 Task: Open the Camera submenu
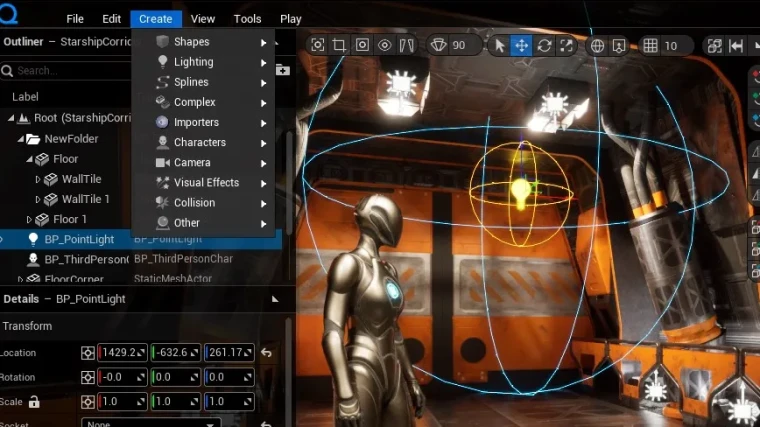(x=203, y=163)
